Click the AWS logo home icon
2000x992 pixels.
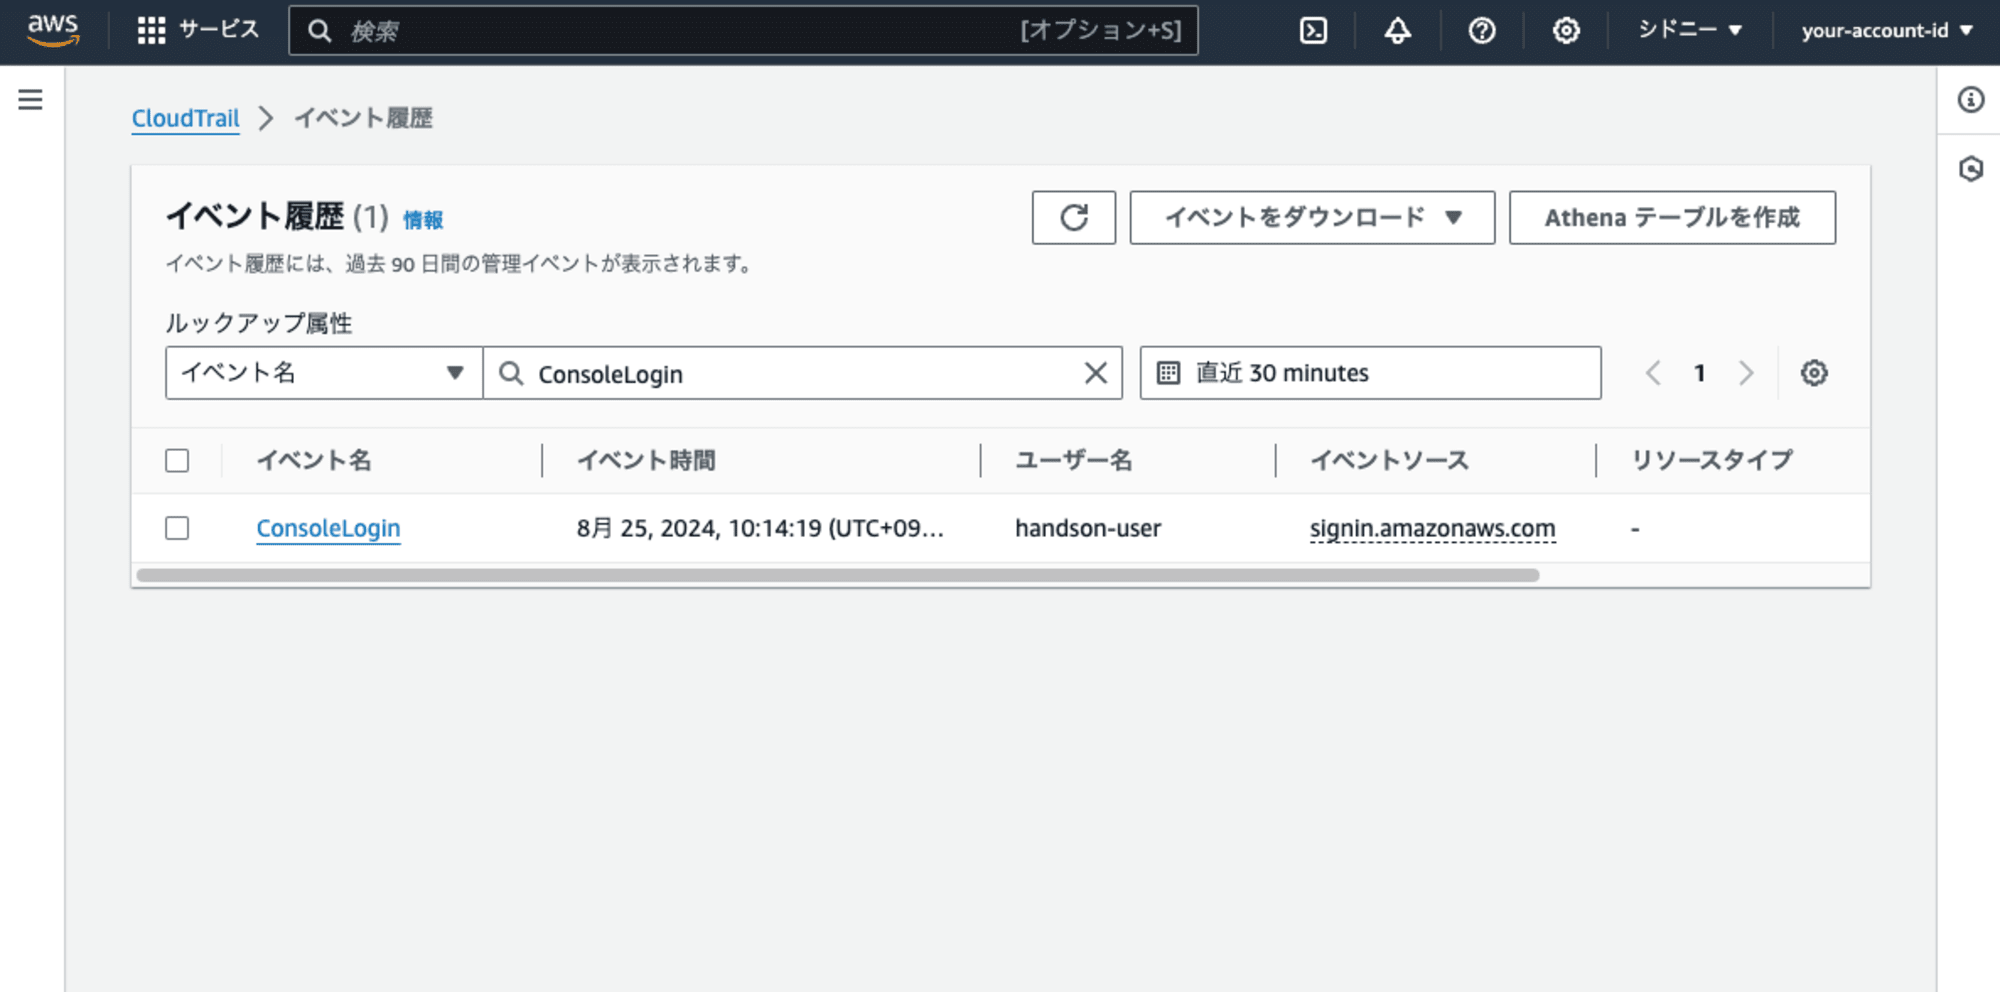(x=53, y=30)
